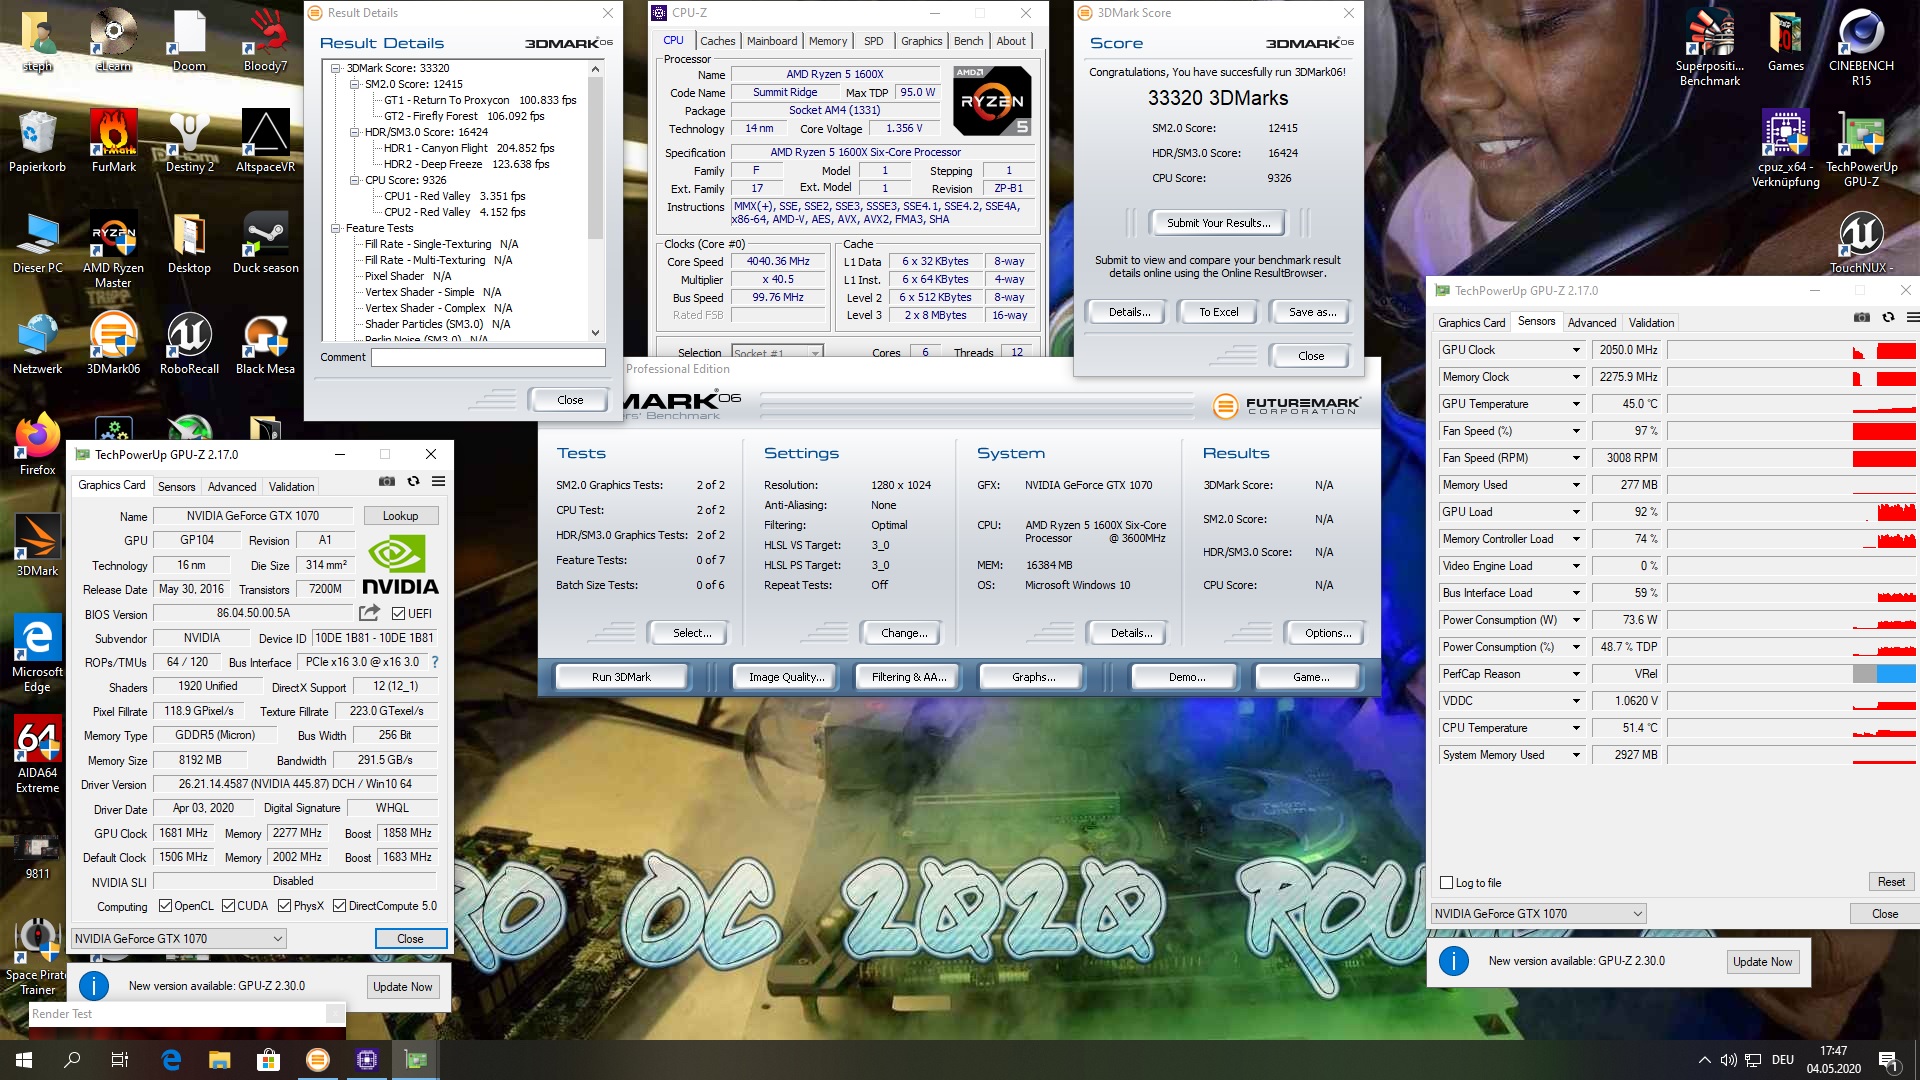Click the To Excel button
Screen dimensions: 1920x1080
[1218, 312]
